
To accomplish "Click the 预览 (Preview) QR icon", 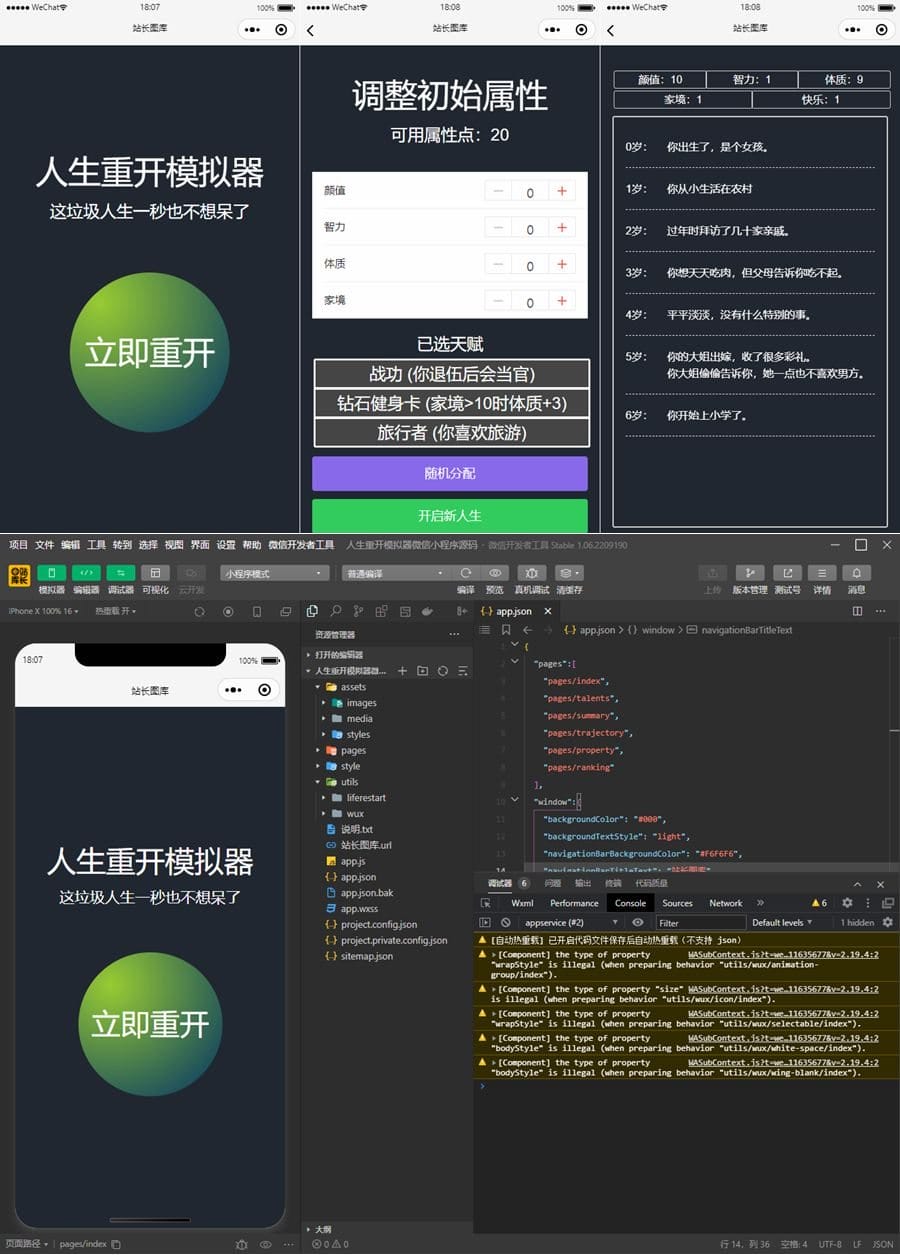I will (496, 572).
